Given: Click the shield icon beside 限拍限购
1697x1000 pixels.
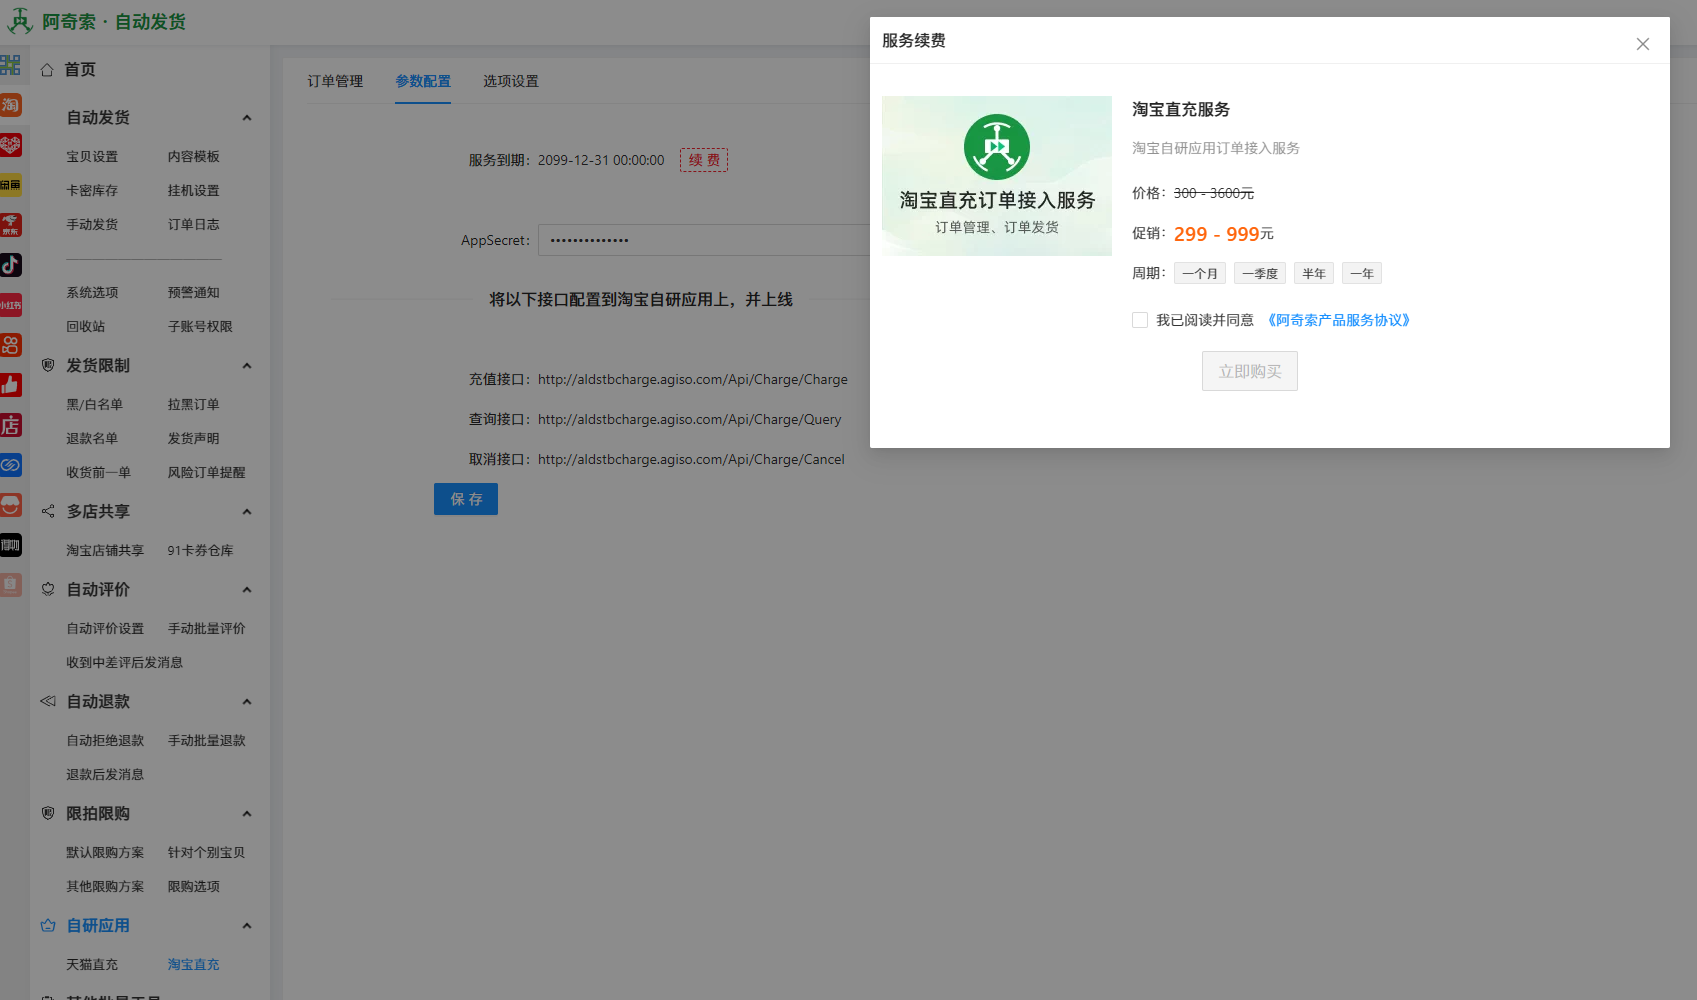Looking at the screenshot, I should [x=47, y=813].
